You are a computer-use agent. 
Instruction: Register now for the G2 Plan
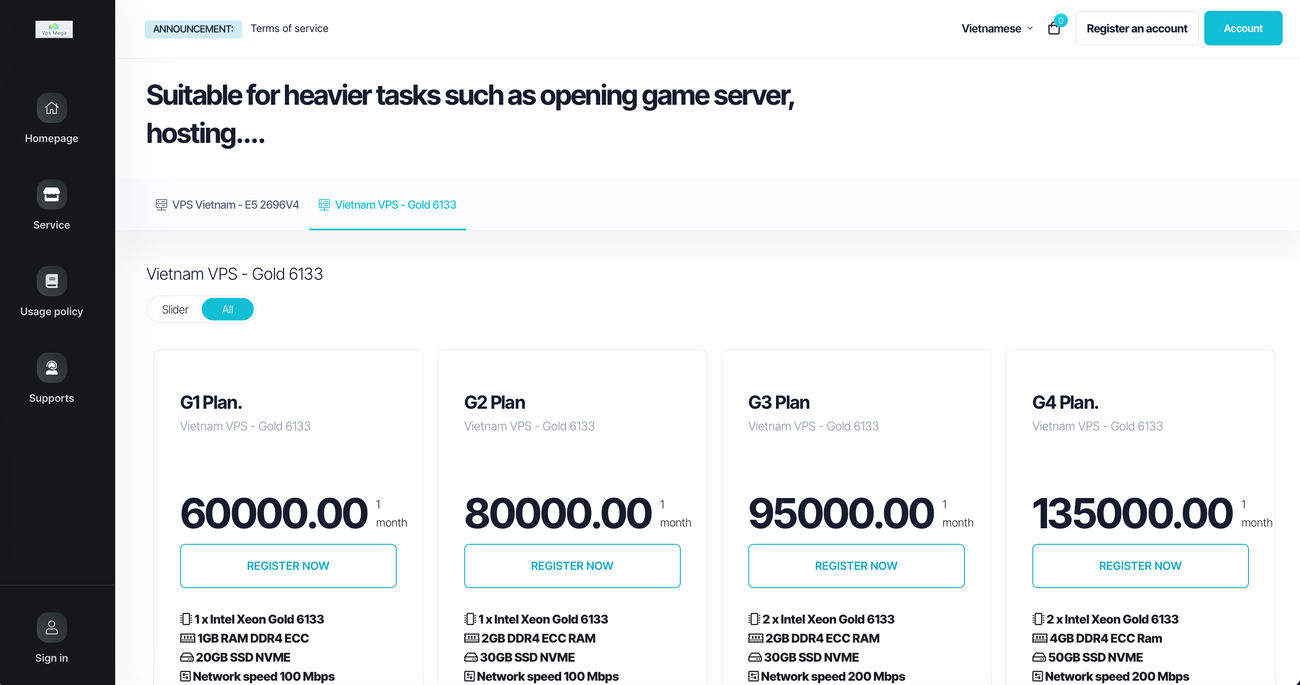coord(572,566)
